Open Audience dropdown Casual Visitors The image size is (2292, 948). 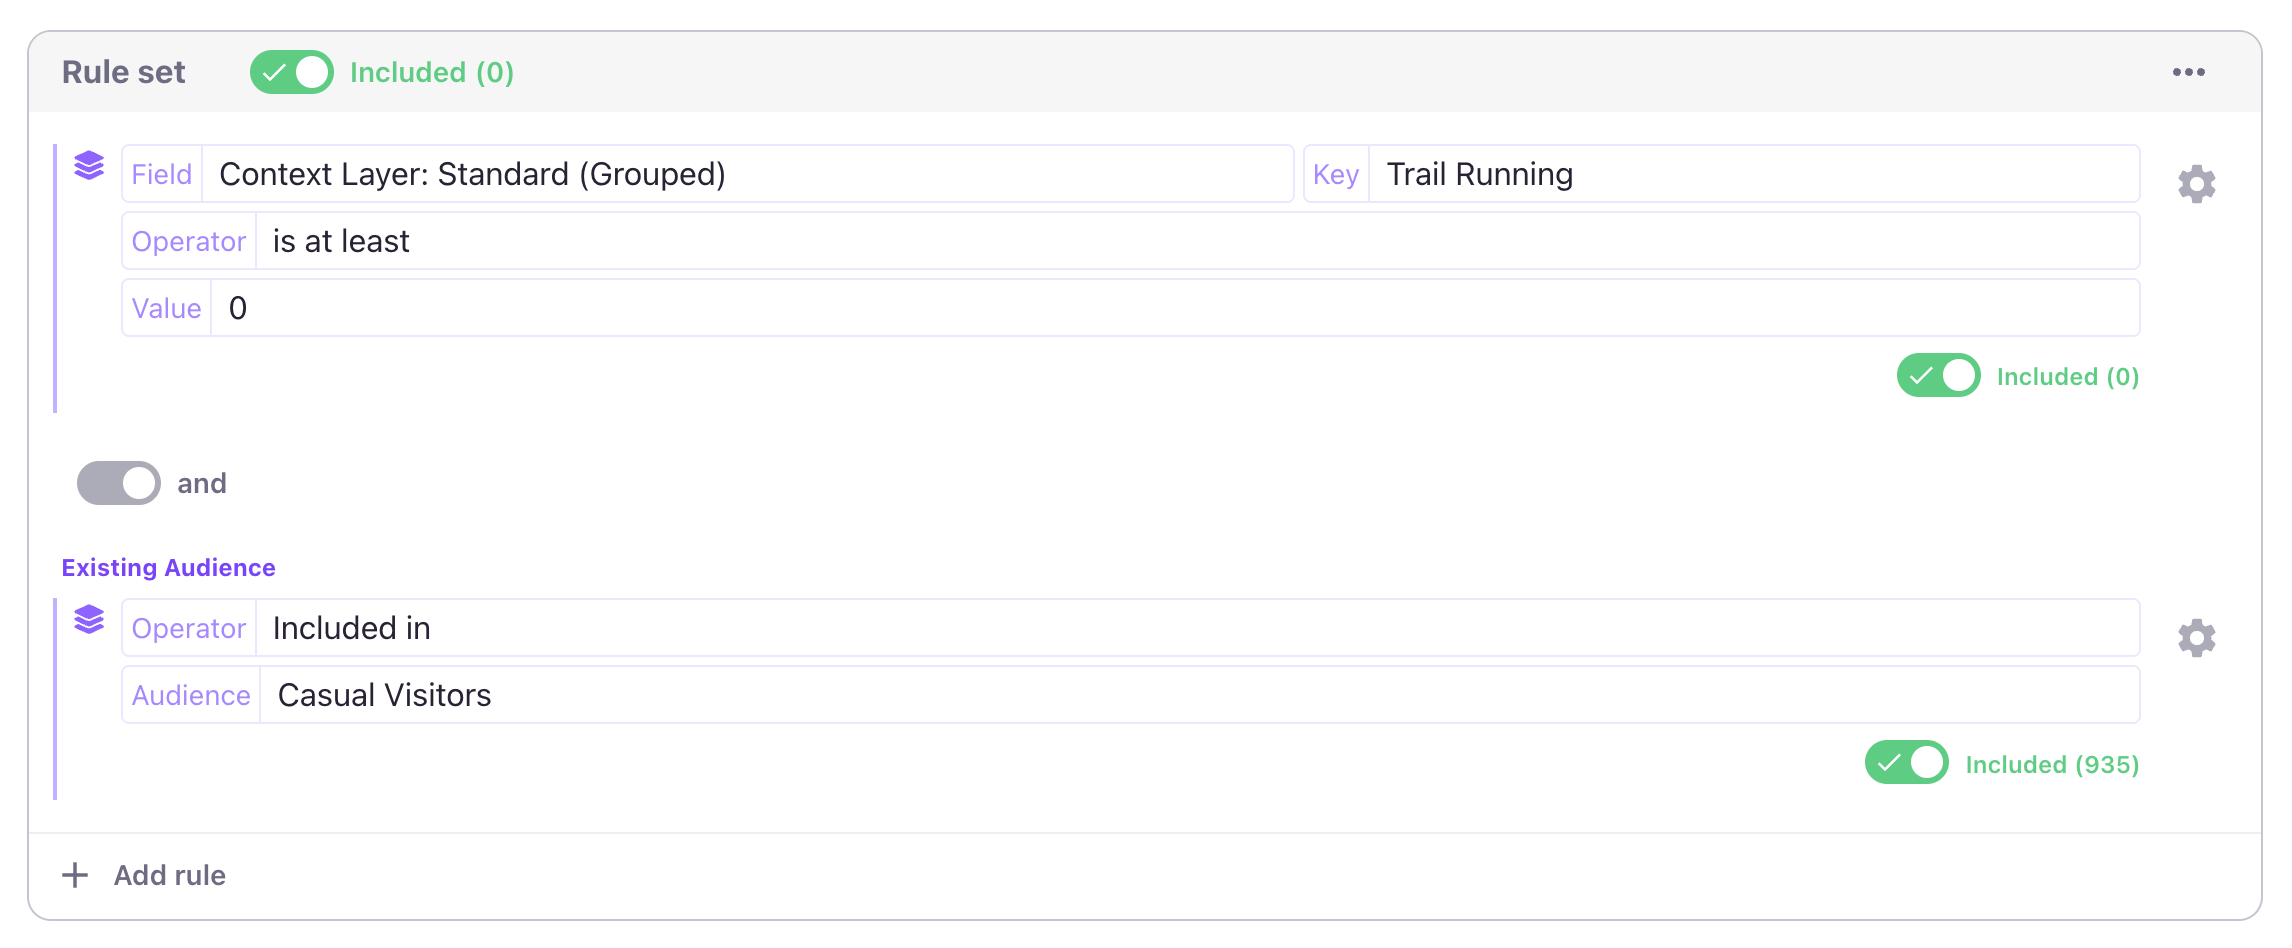[1130, 695]
